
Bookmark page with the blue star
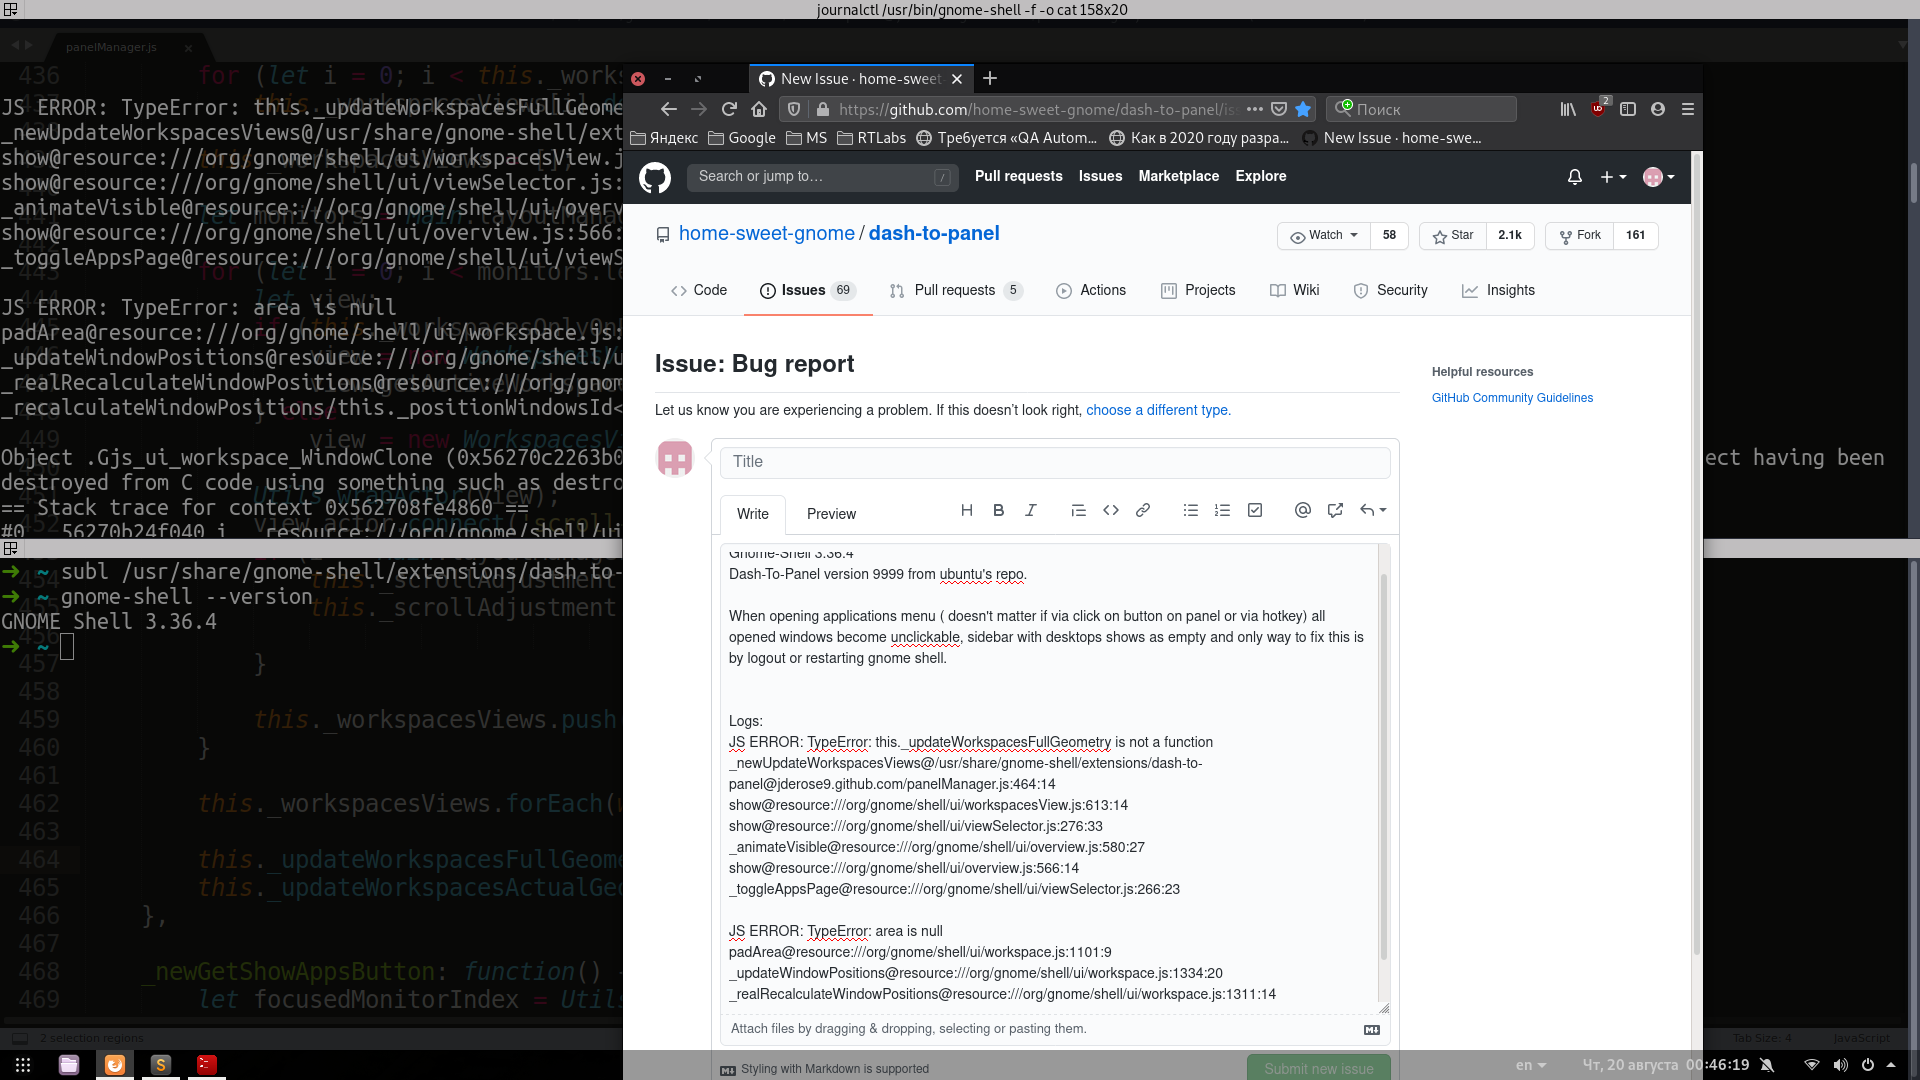[x=1303, y=109]
